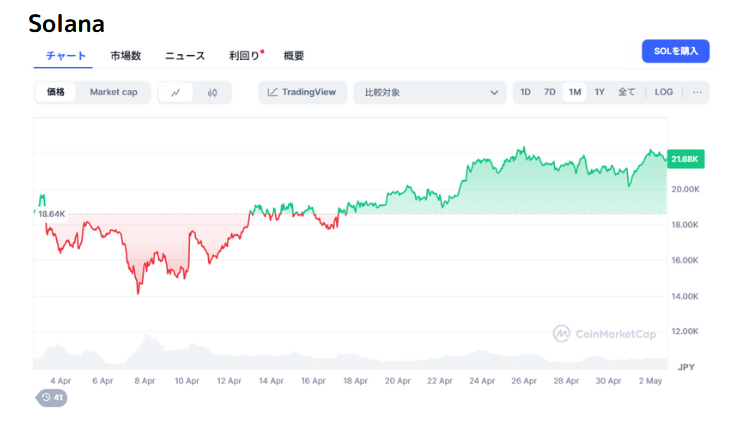Click the 8 Apr date label
Image resolution: width=753 pixels, height=427 pixels.
(145, 381)
